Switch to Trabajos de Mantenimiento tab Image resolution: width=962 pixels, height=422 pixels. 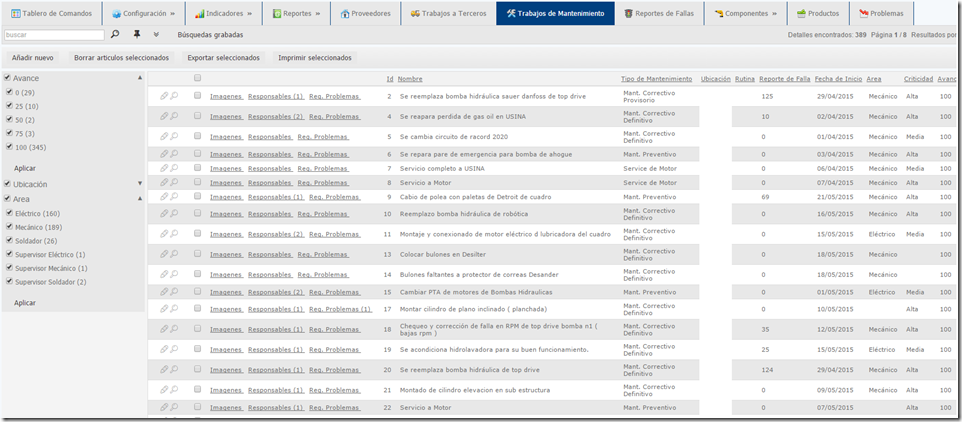(555, 13)
